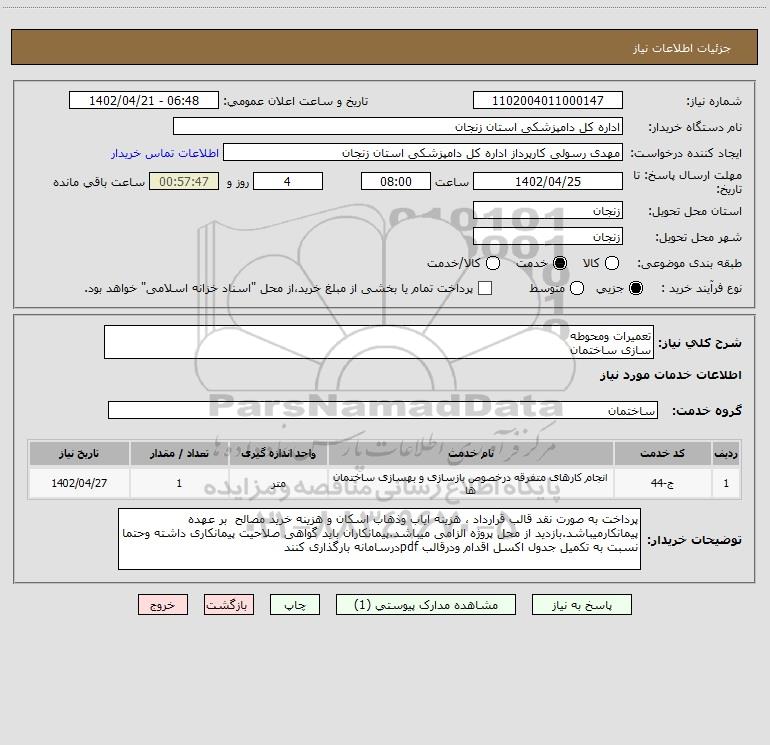
Task: Click the بازگشت back button
Action: (x=229, y=605)
